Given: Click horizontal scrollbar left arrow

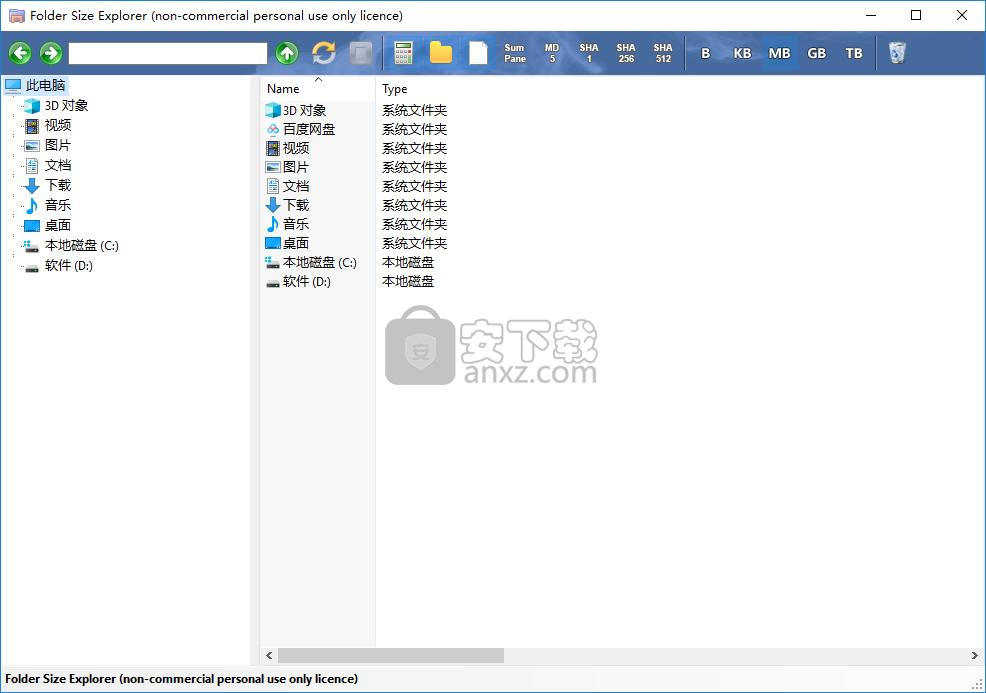Looking at the screenshot, I should (269, 655).
